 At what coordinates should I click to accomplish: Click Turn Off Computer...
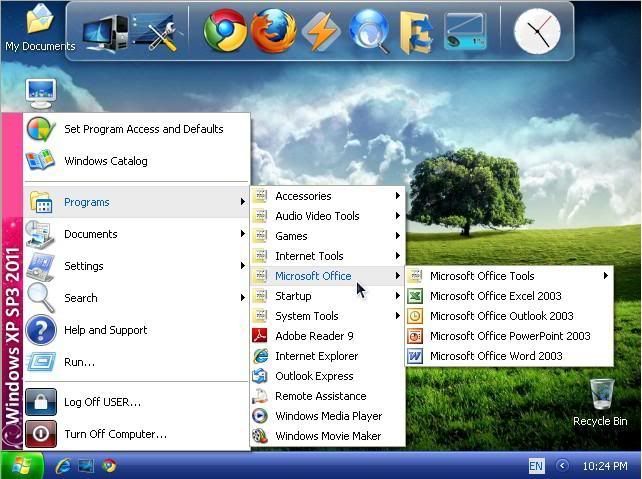tap(136, 434)
